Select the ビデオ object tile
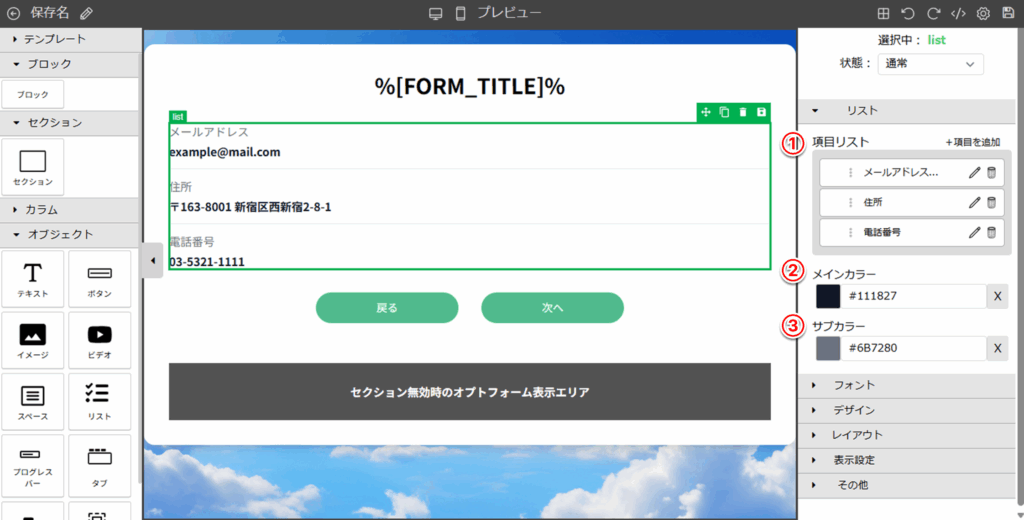 pos(99,340)
